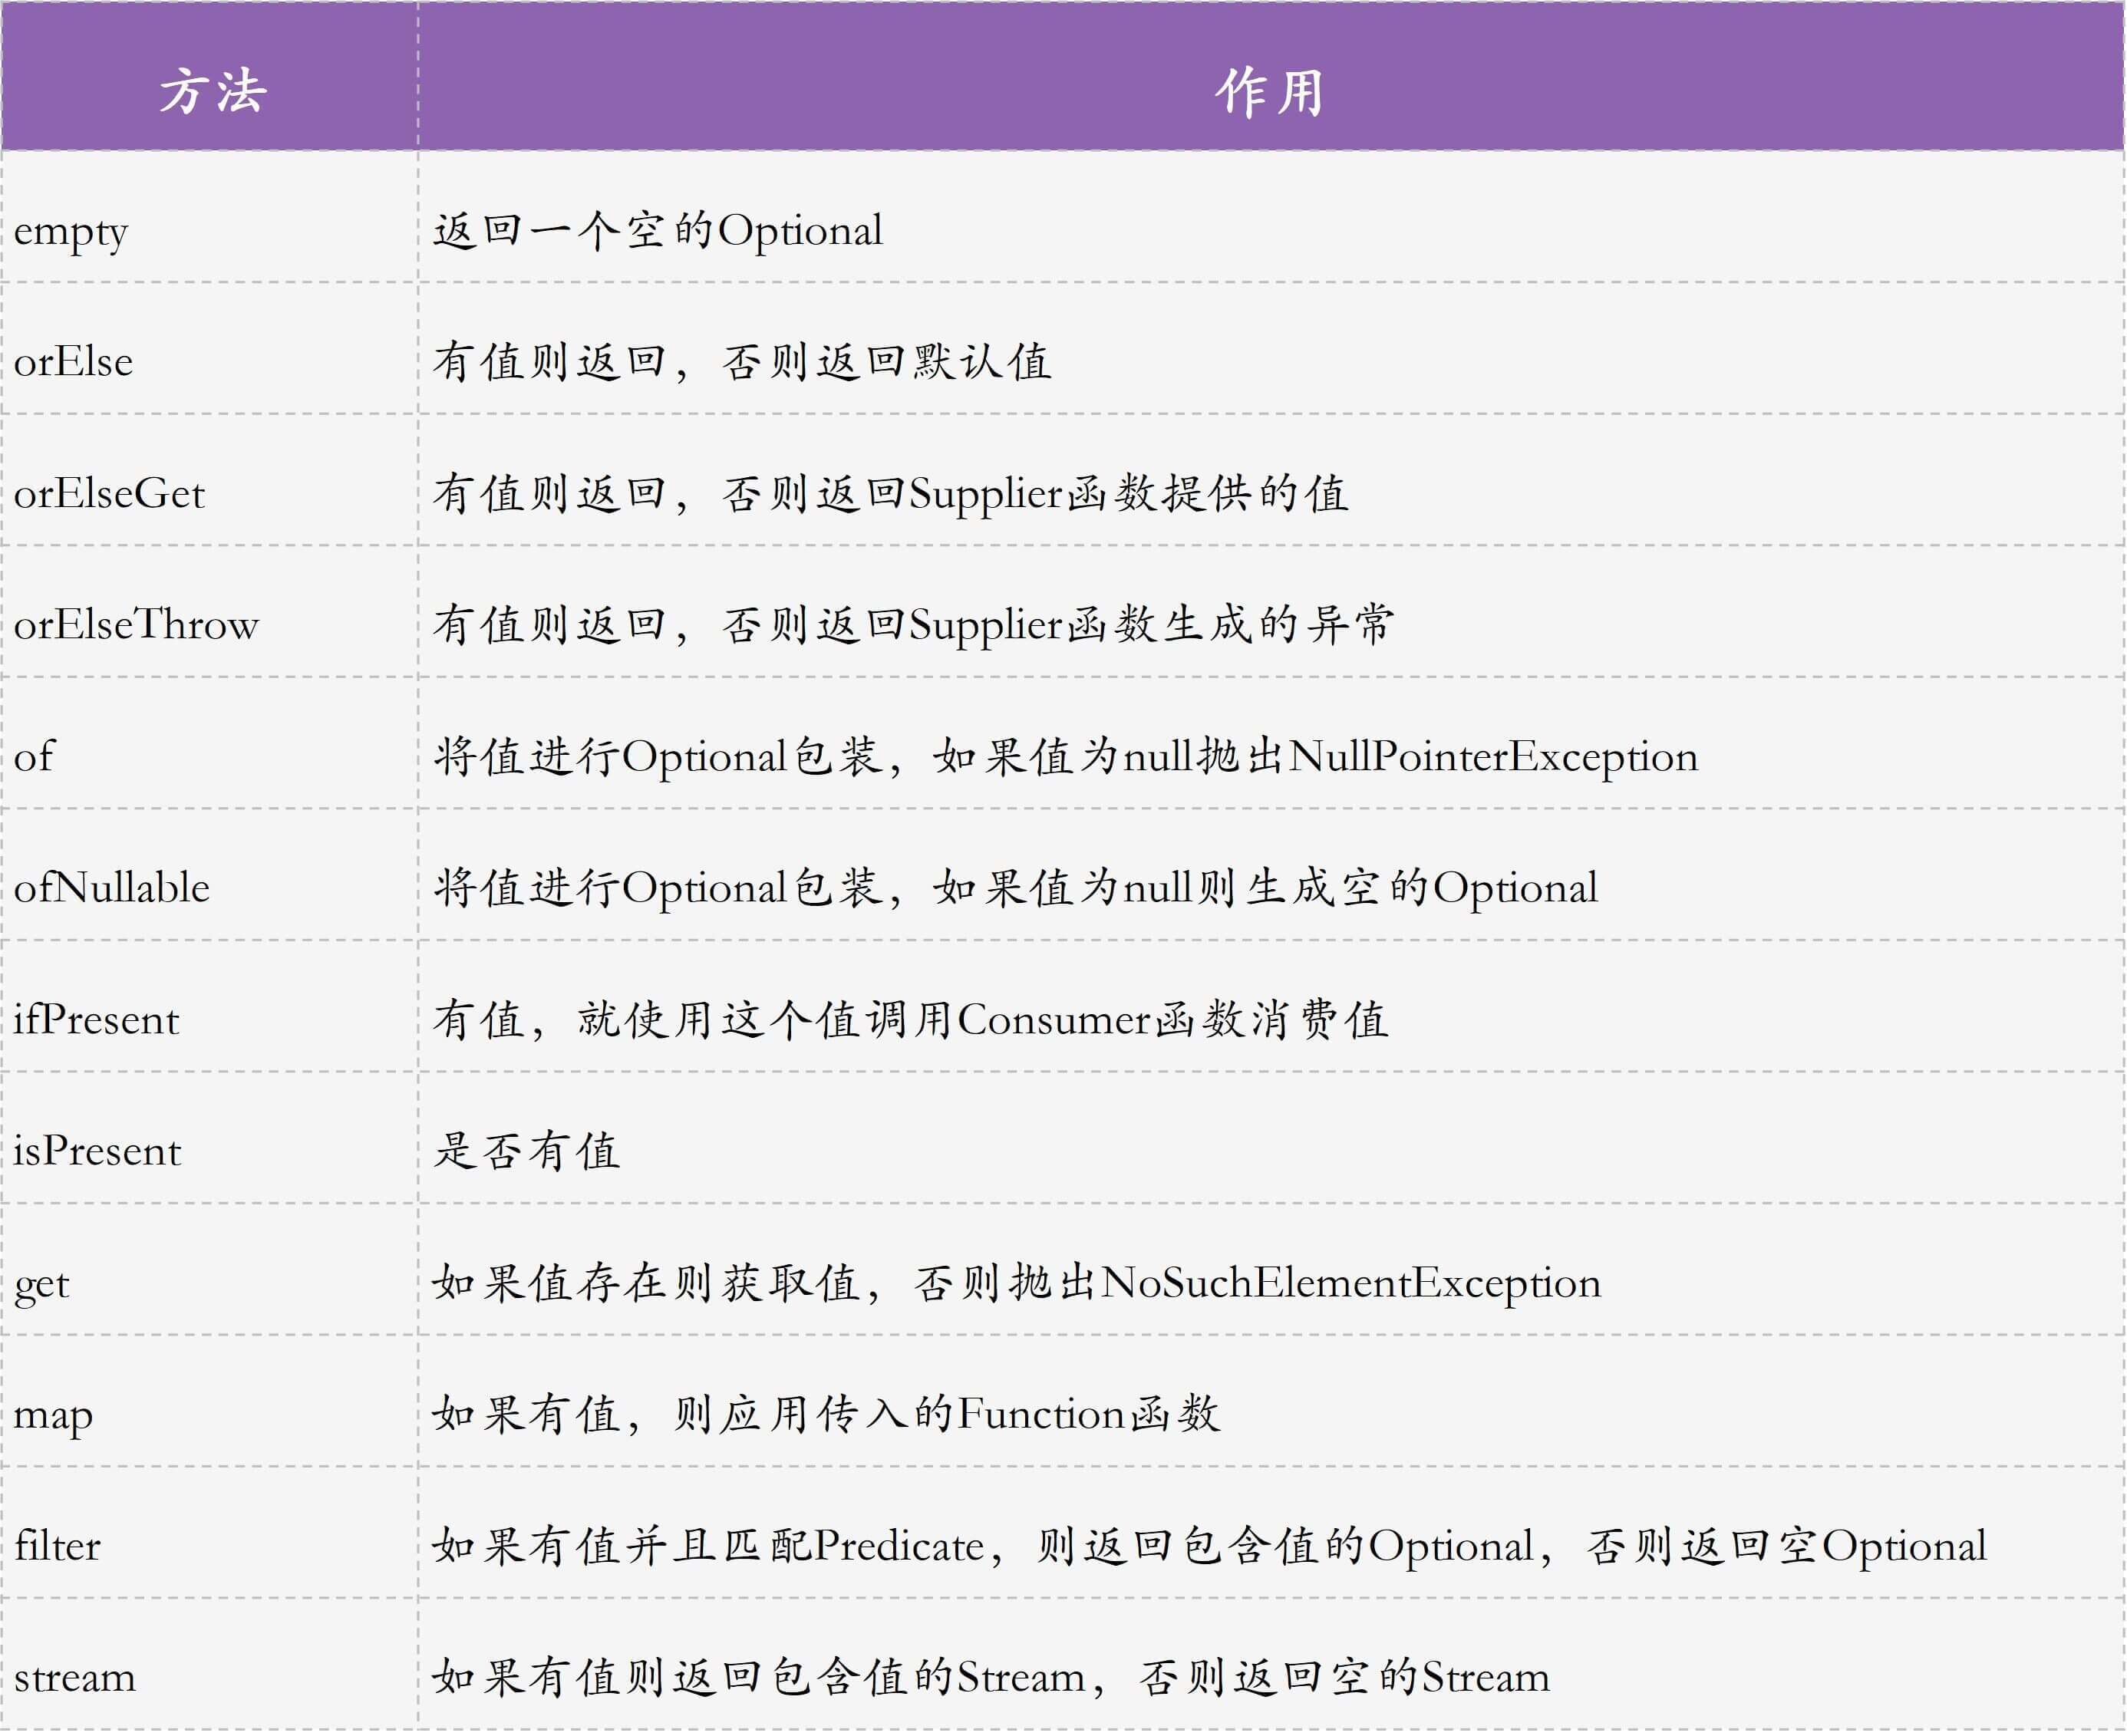Click the orElseThrow method name
Viewport: 2127px width, 1736px height.
click(136, 625)
